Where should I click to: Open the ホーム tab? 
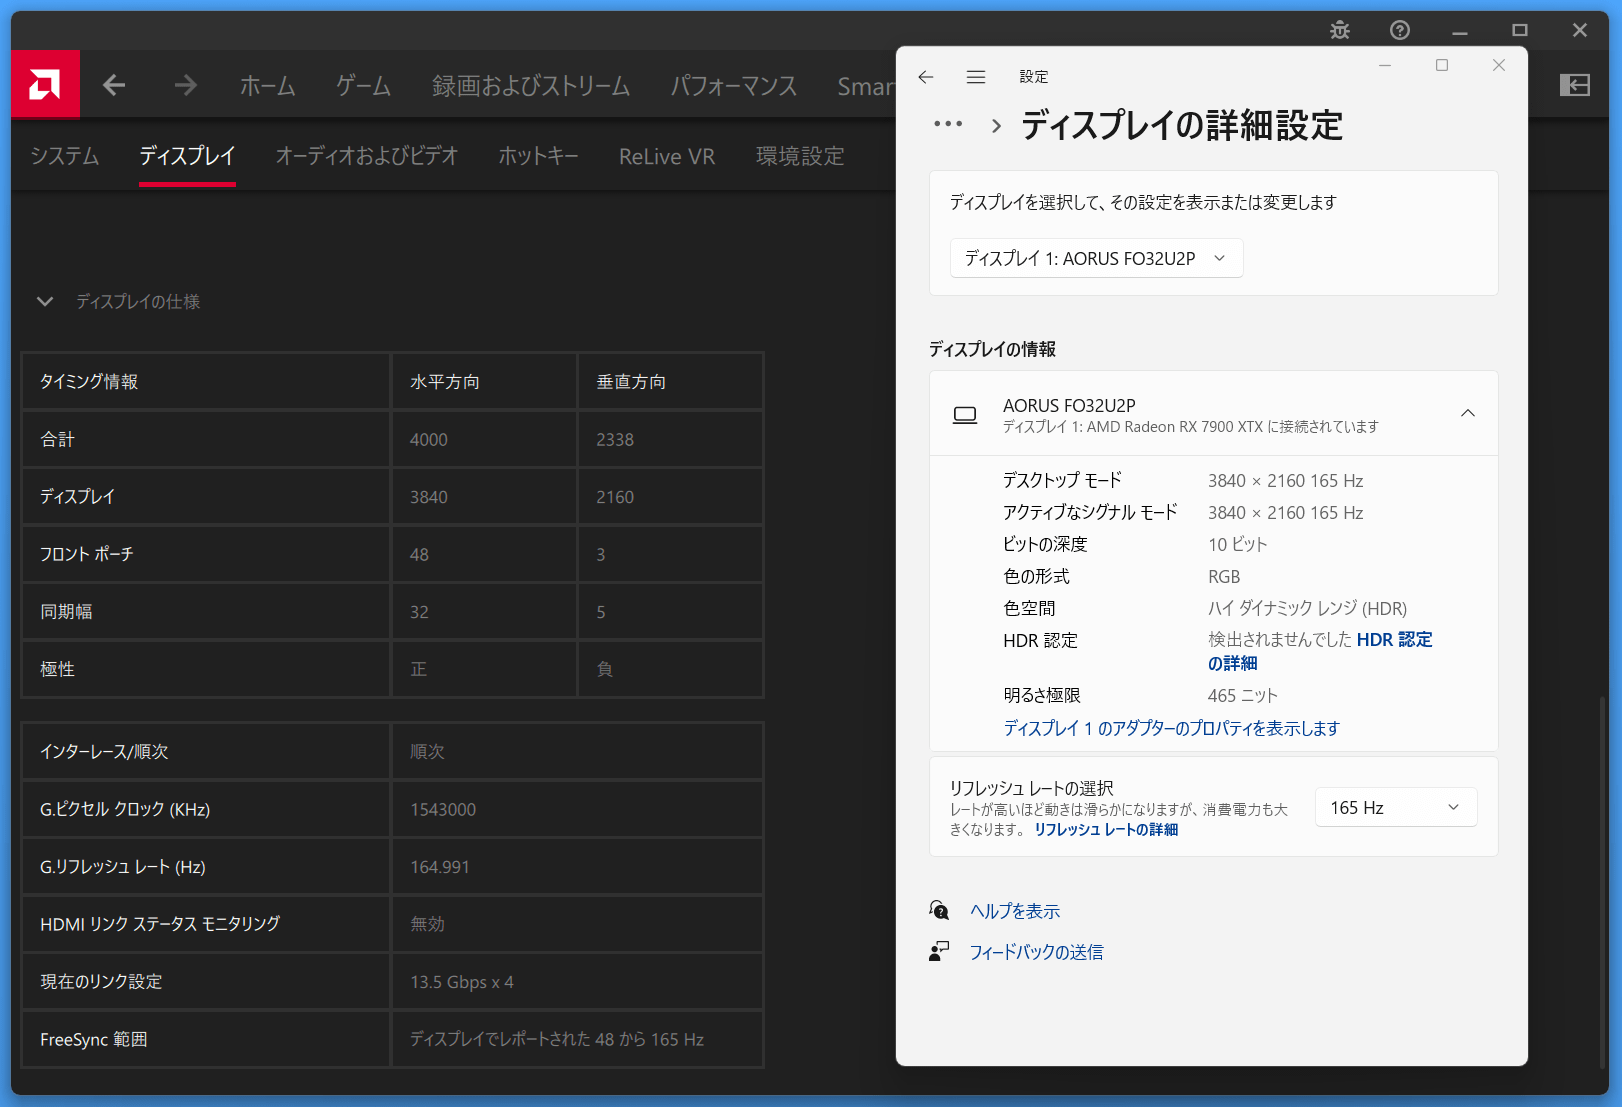tap(268, 86)
